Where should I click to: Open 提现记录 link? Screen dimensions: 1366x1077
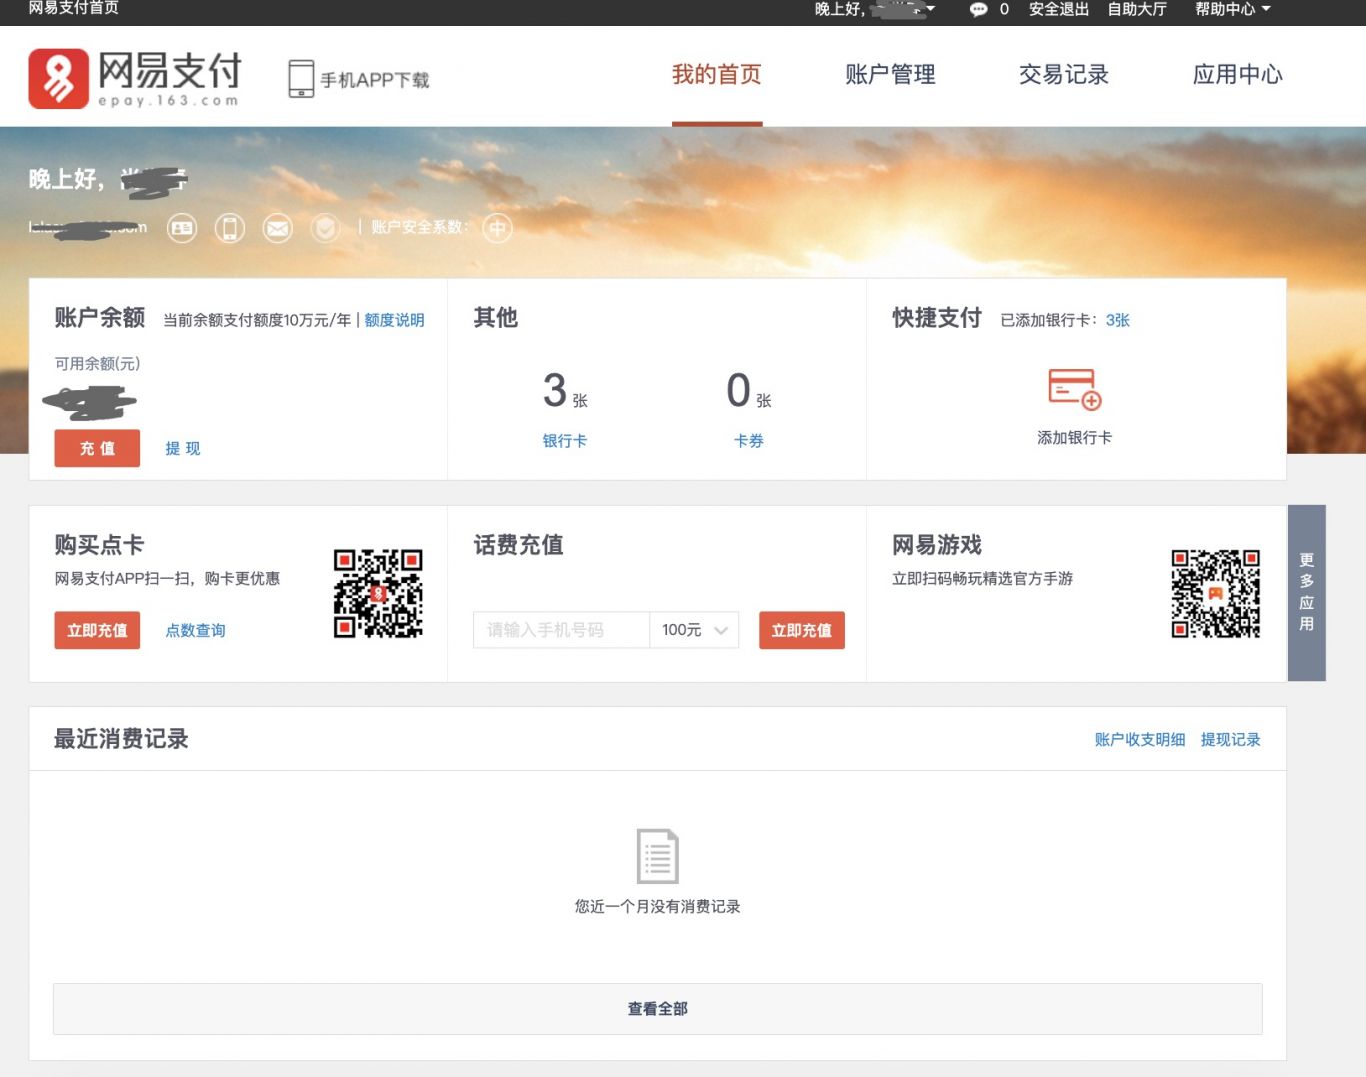click(1231, 740)
